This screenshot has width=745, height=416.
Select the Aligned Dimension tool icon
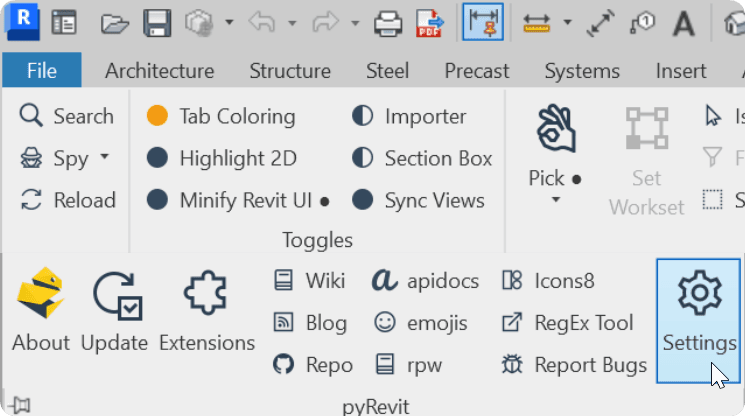tap(483, 22)
